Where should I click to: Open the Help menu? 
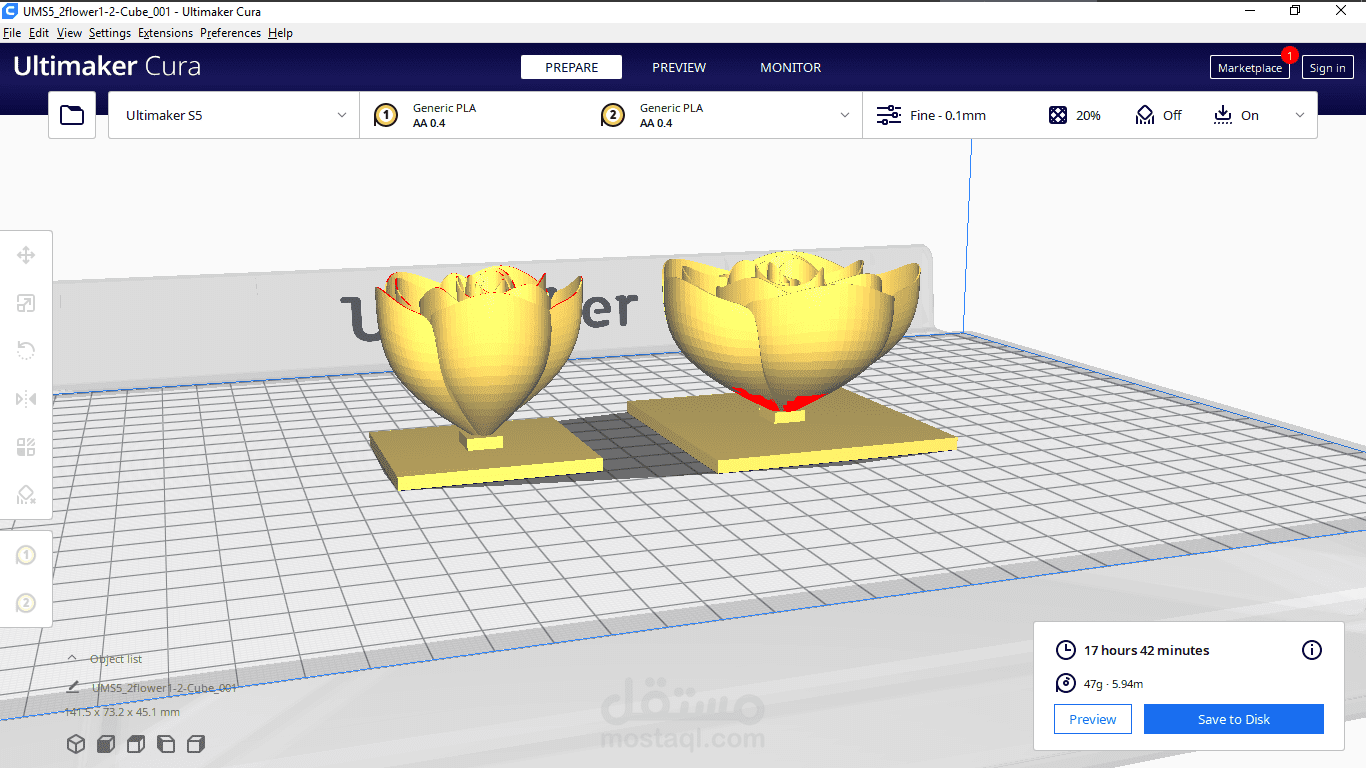(x=280, y=33)
